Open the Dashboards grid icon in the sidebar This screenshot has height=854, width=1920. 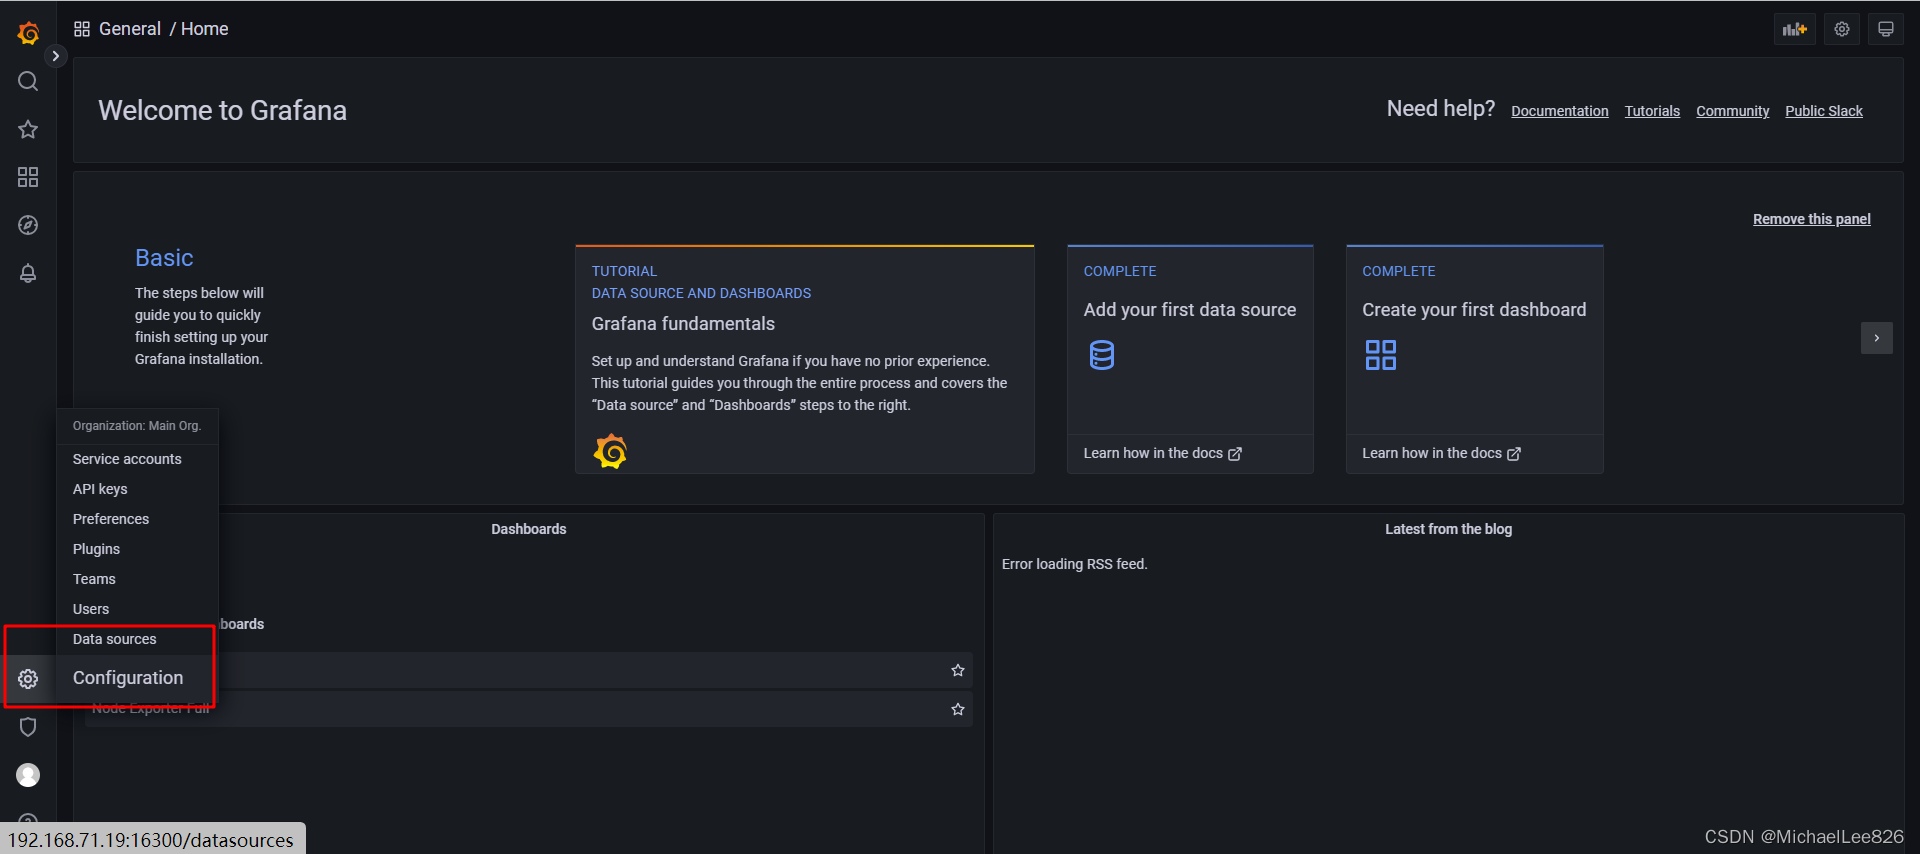click(28, 177)
